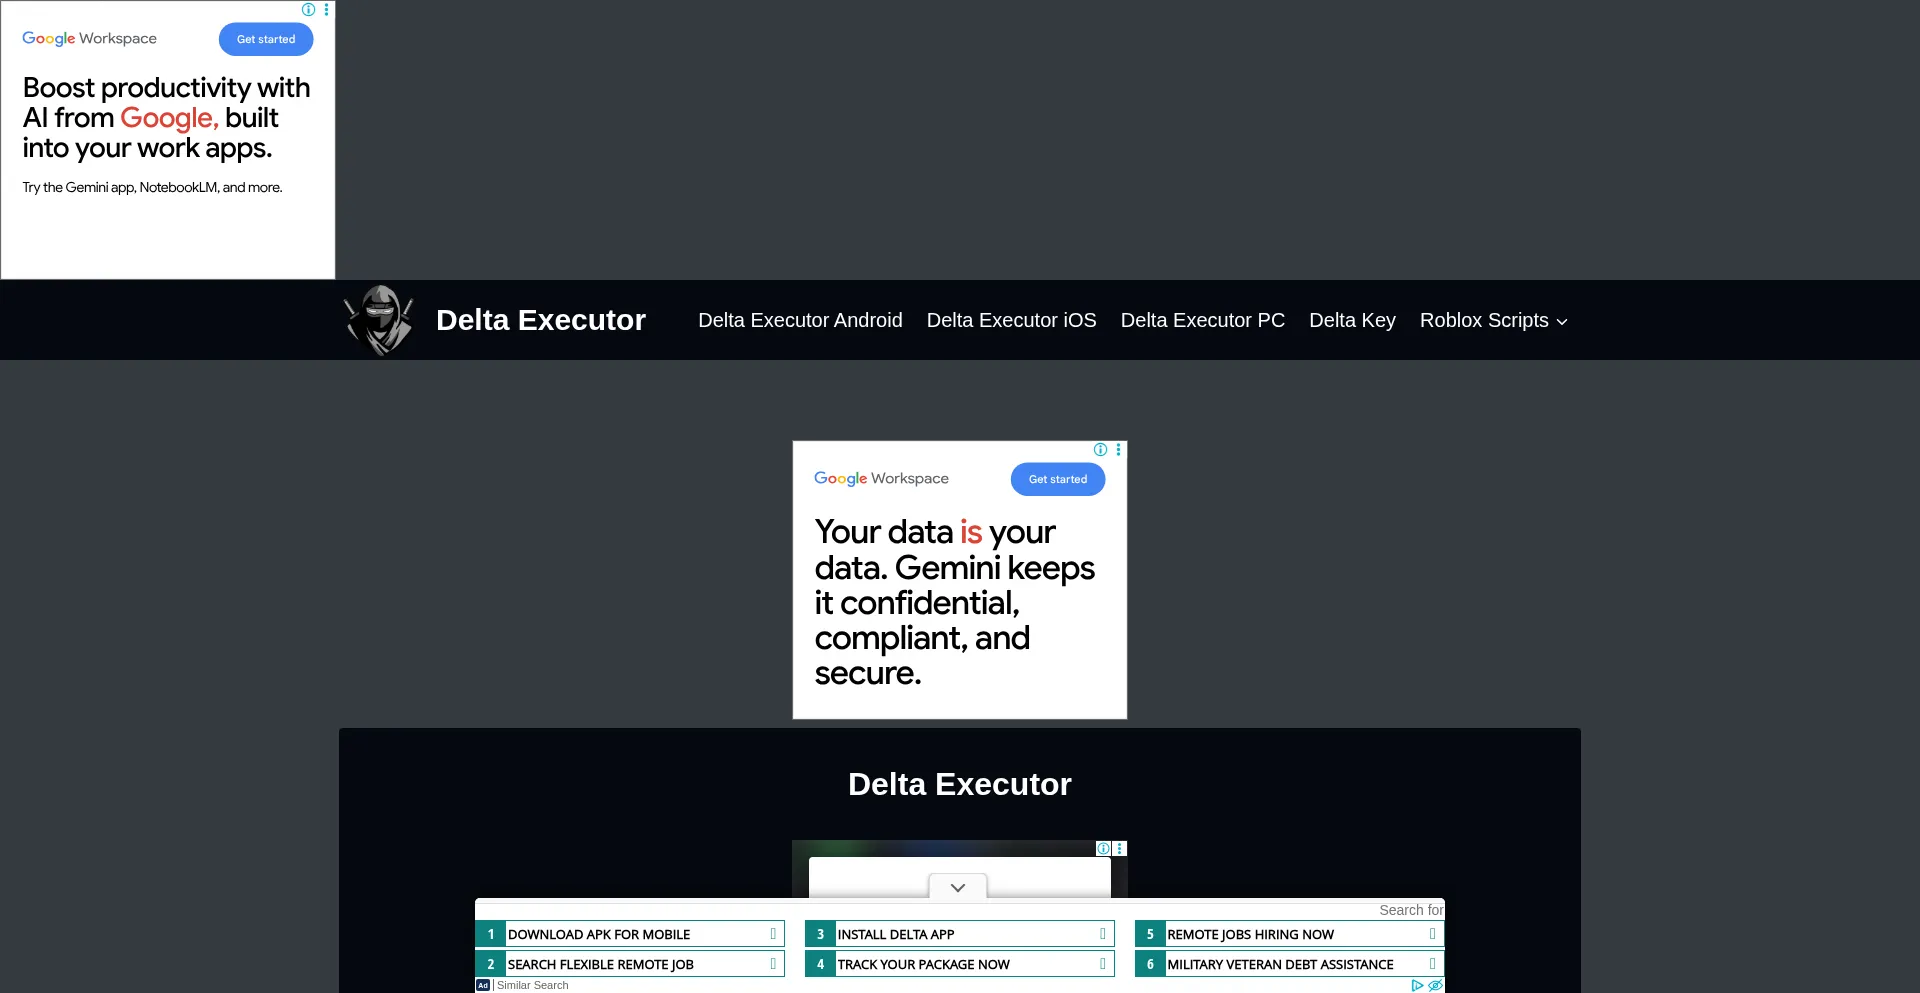Open the Delta Executor site title link
This screenshot has height=993, width=1920.
541,320
